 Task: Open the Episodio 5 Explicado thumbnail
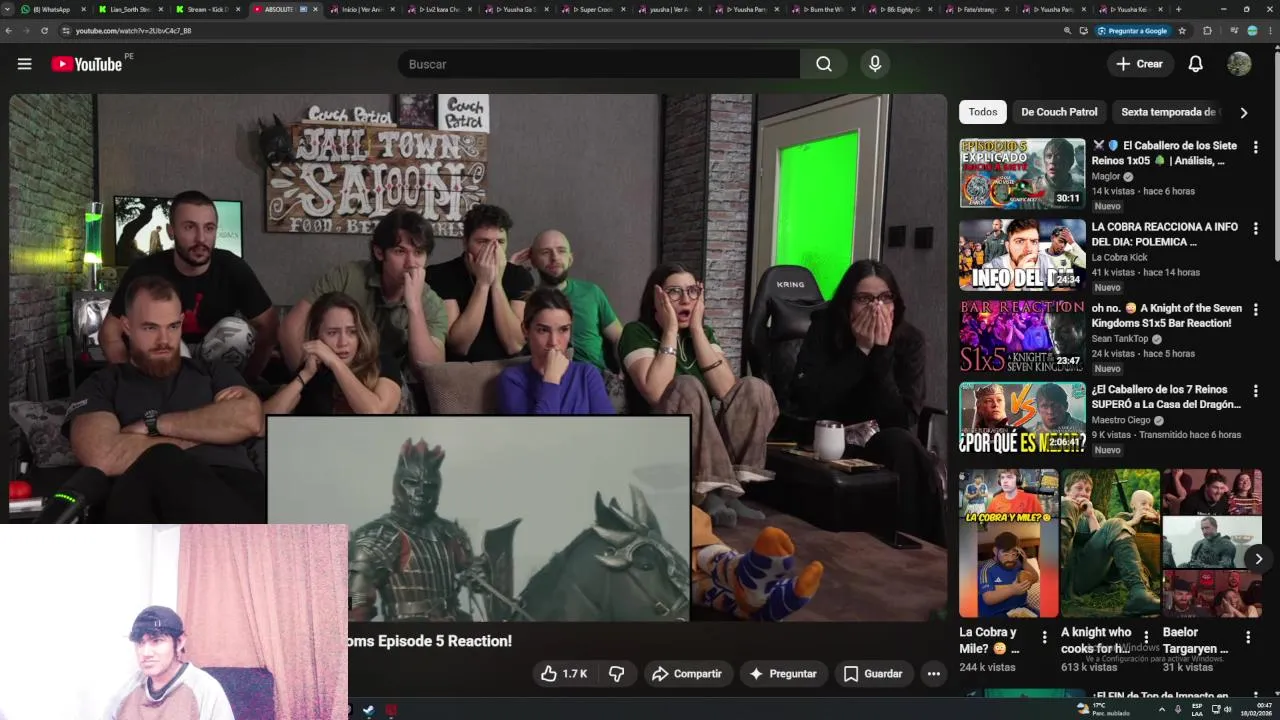click(1022, 173)
